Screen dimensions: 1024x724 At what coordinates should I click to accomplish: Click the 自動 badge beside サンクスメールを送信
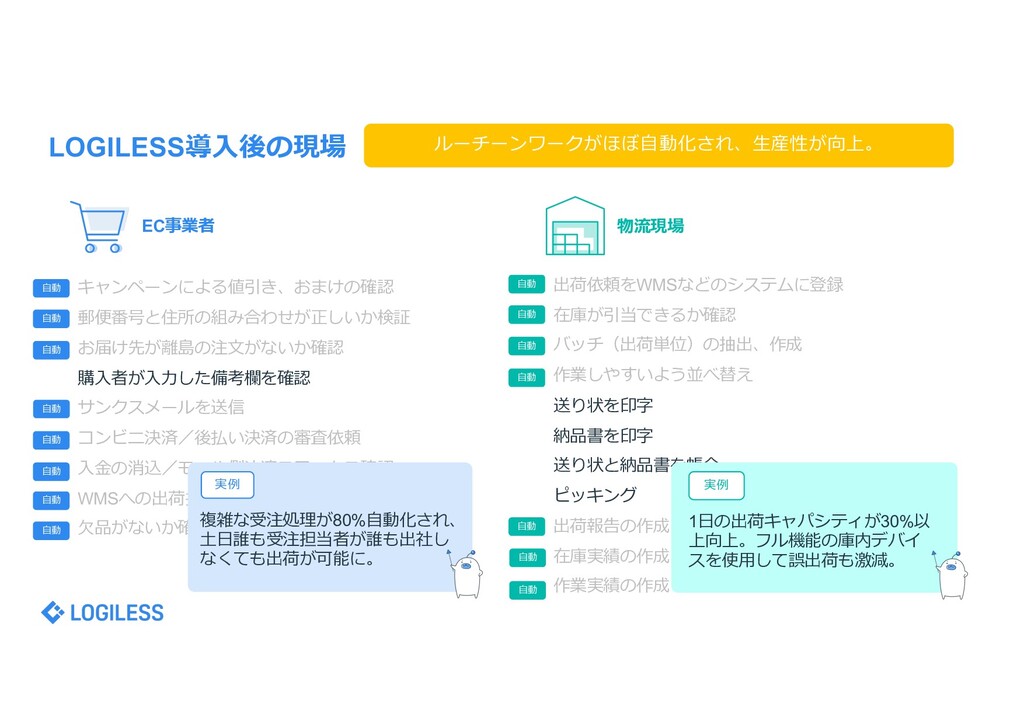click(x=52, y=409)
